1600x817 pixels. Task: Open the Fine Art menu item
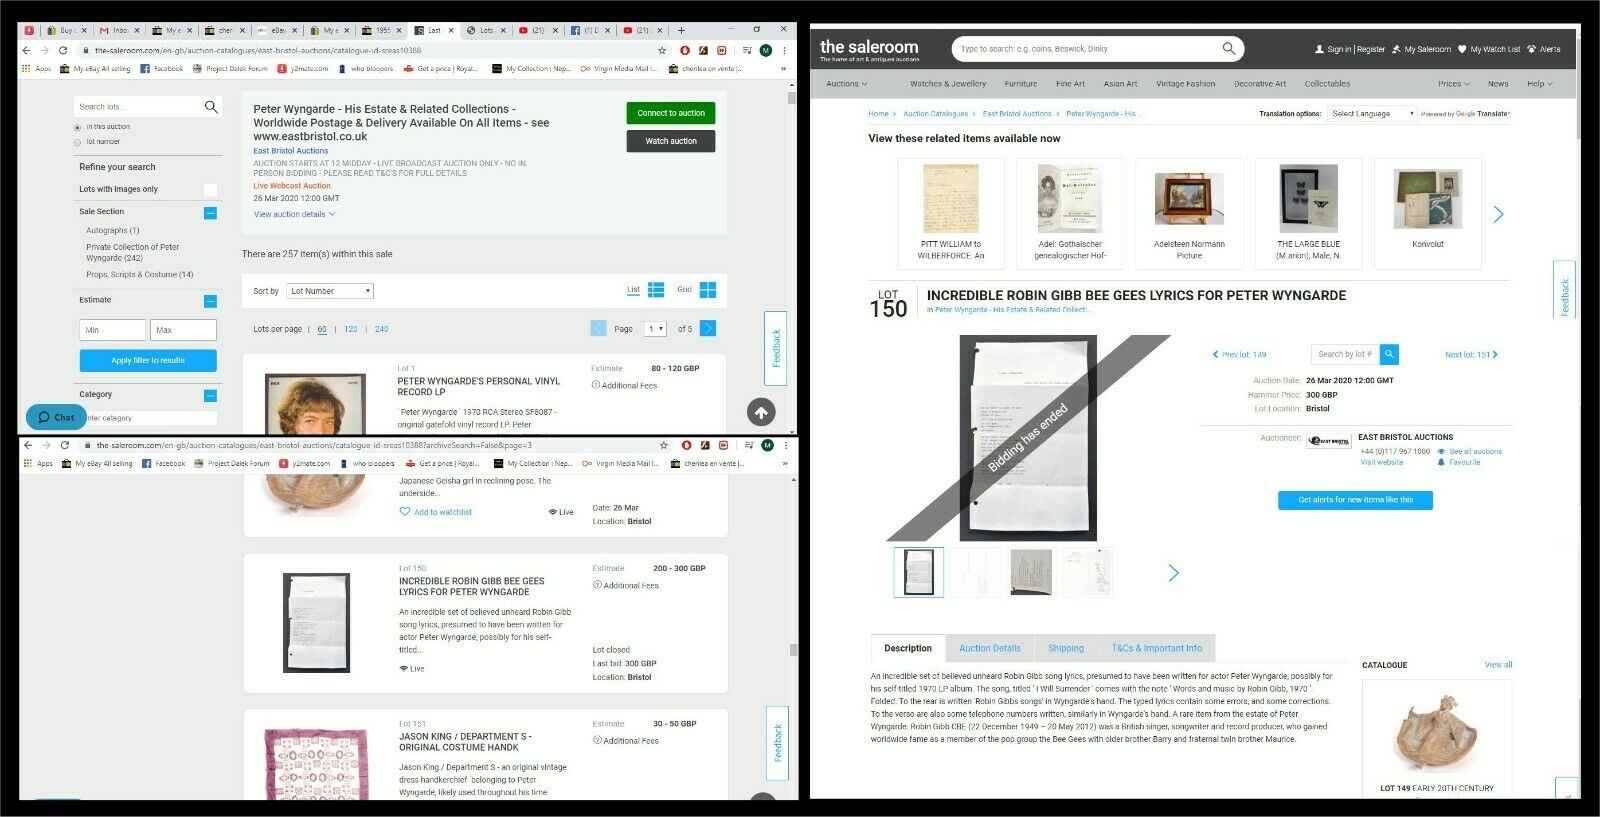(1070, 84)
